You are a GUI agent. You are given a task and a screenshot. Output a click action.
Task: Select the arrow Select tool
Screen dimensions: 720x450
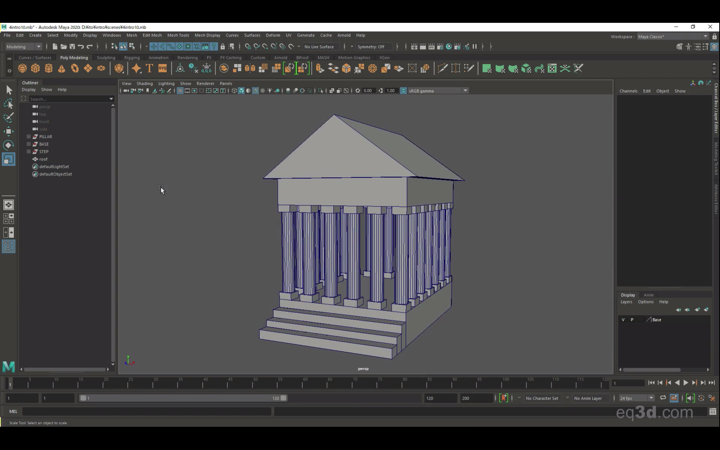9,90
